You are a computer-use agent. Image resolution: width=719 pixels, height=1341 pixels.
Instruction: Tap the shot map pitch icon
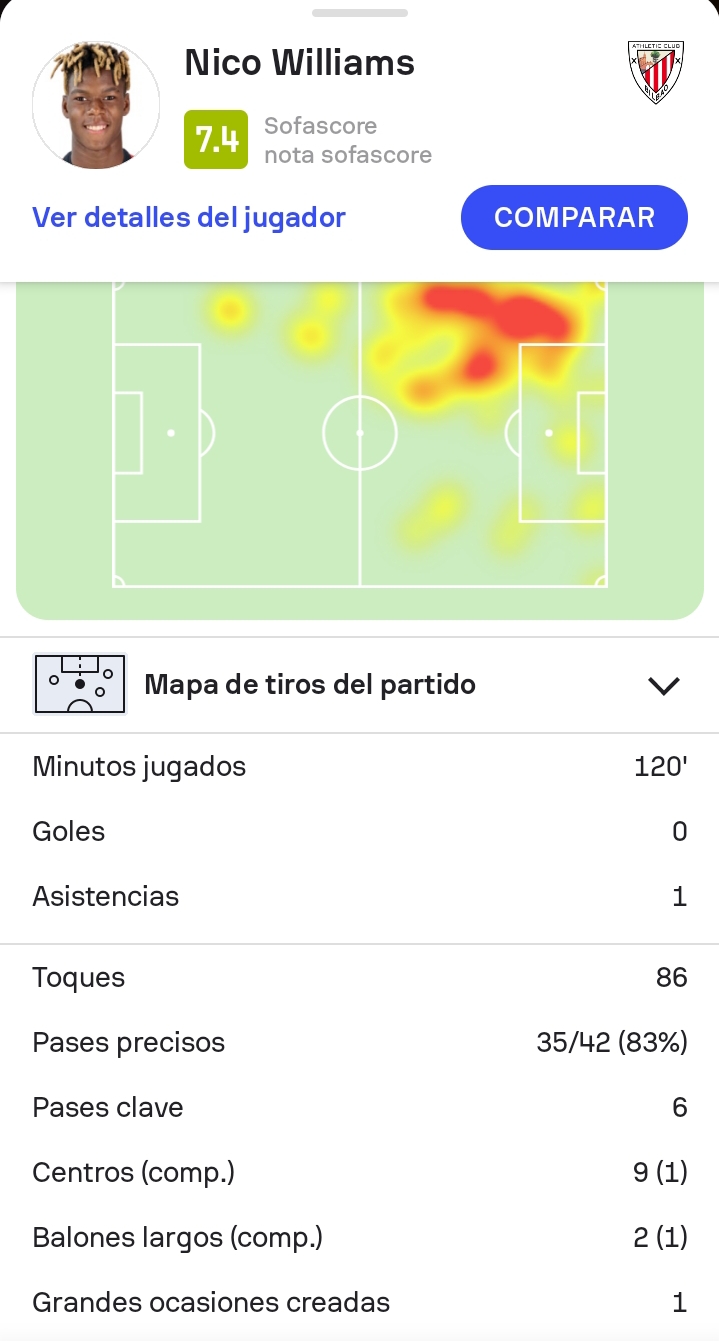[x=80, y=685]
